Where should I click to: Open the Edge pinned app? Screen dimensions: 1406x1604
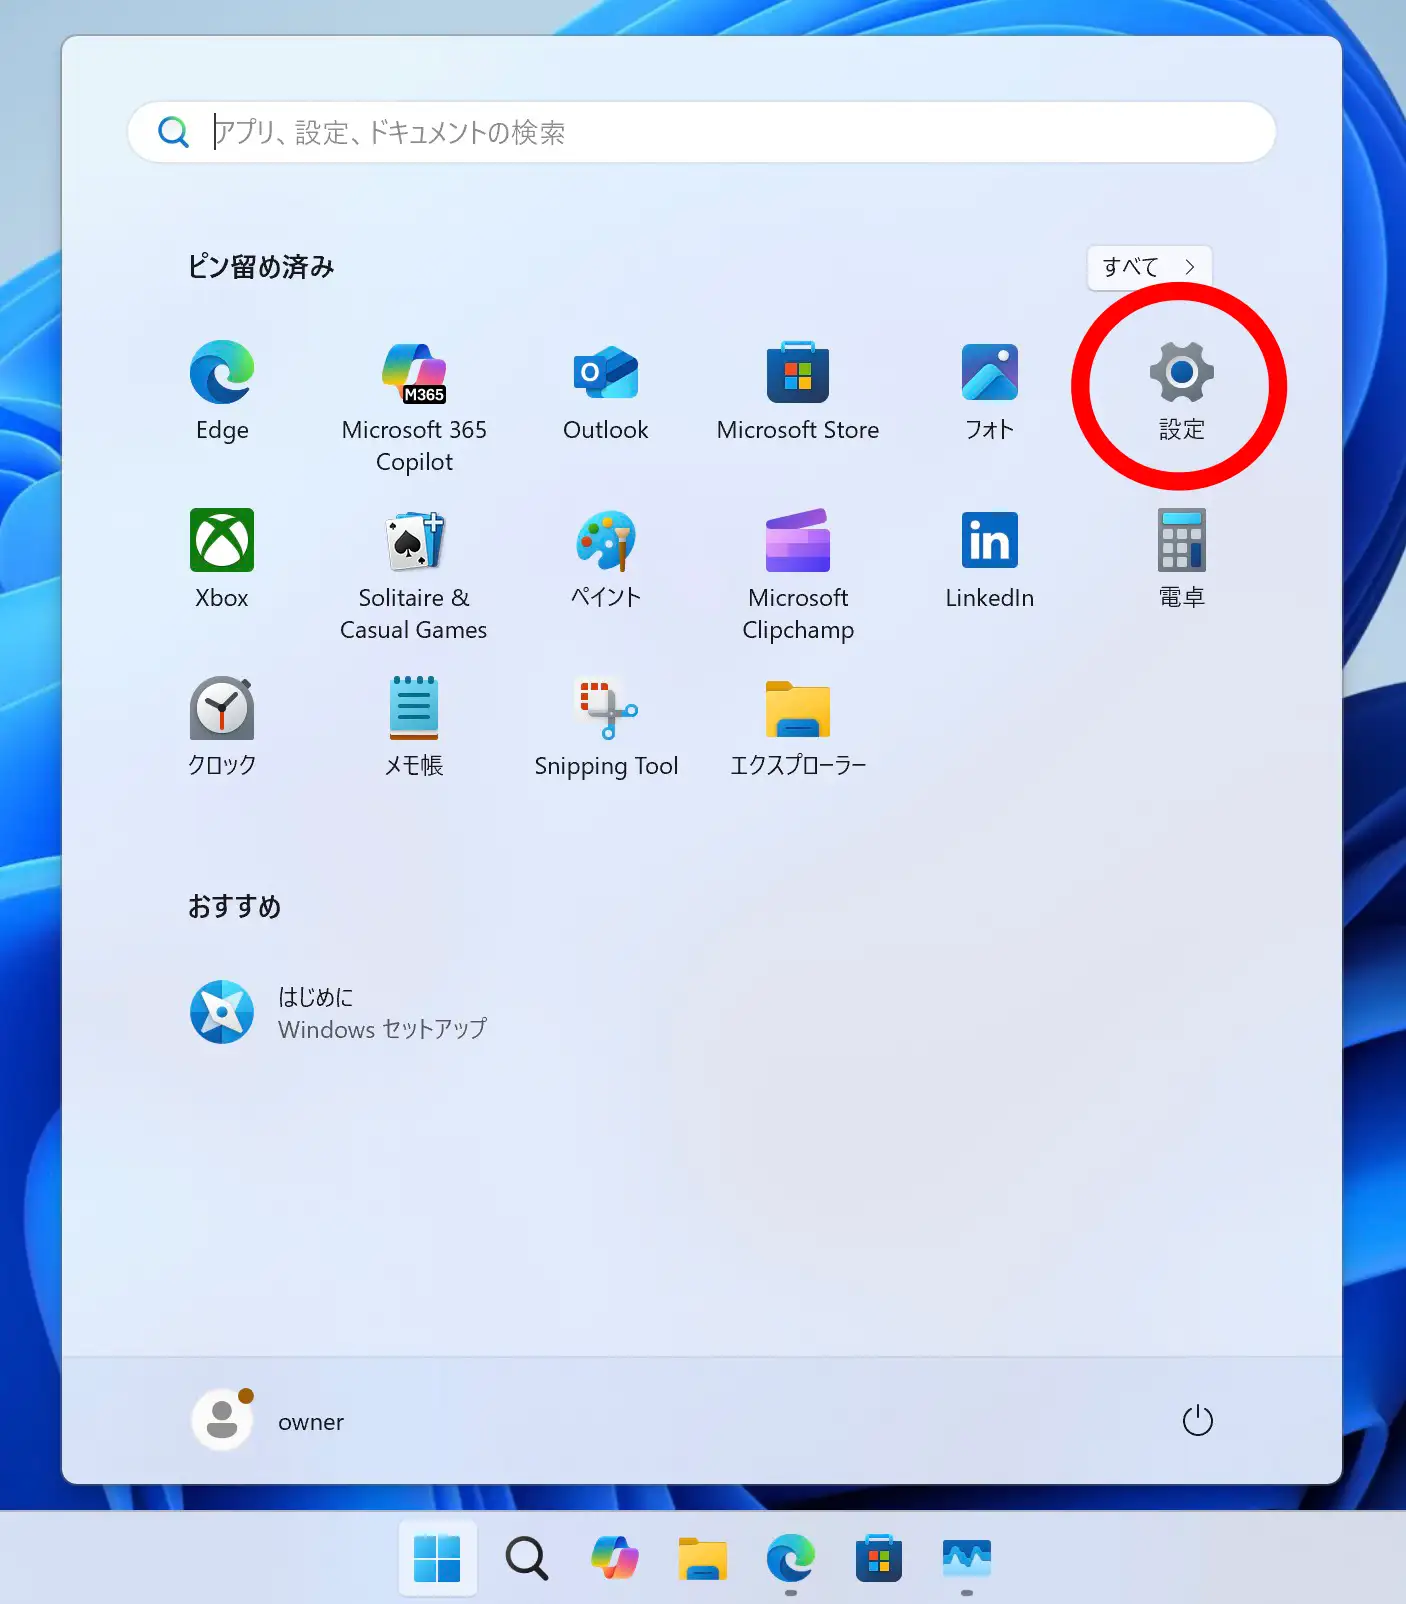tap(222, 392)
